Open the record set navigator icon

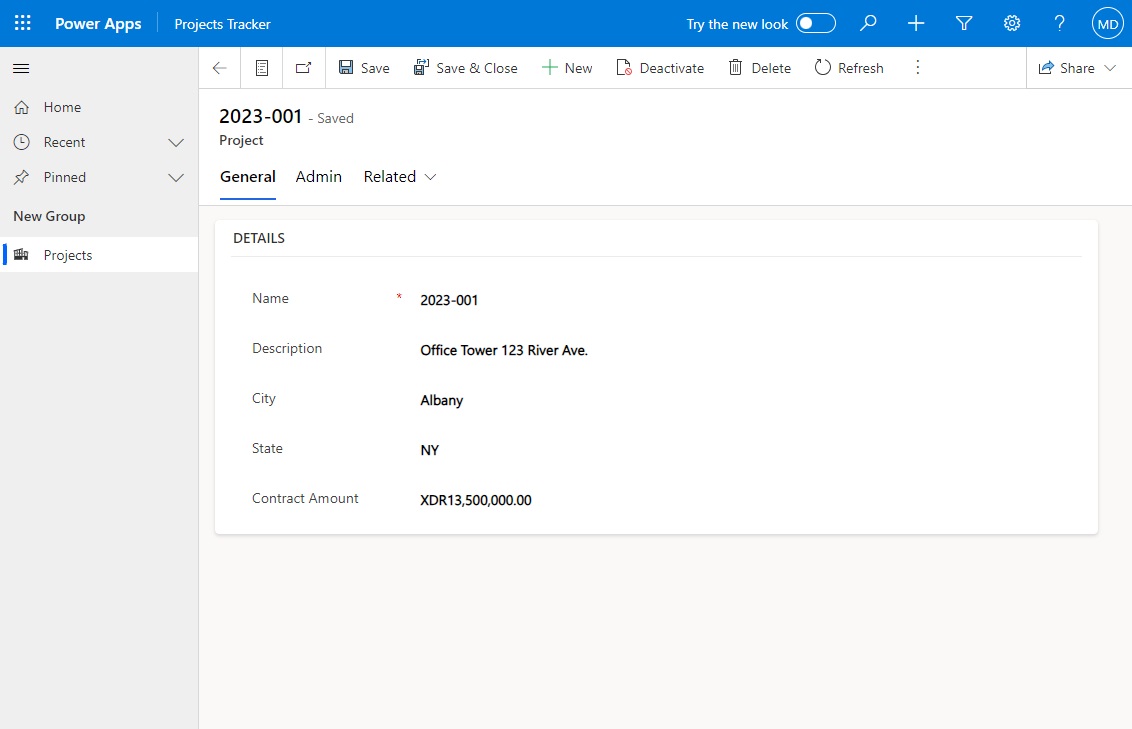tap(261, 67)
